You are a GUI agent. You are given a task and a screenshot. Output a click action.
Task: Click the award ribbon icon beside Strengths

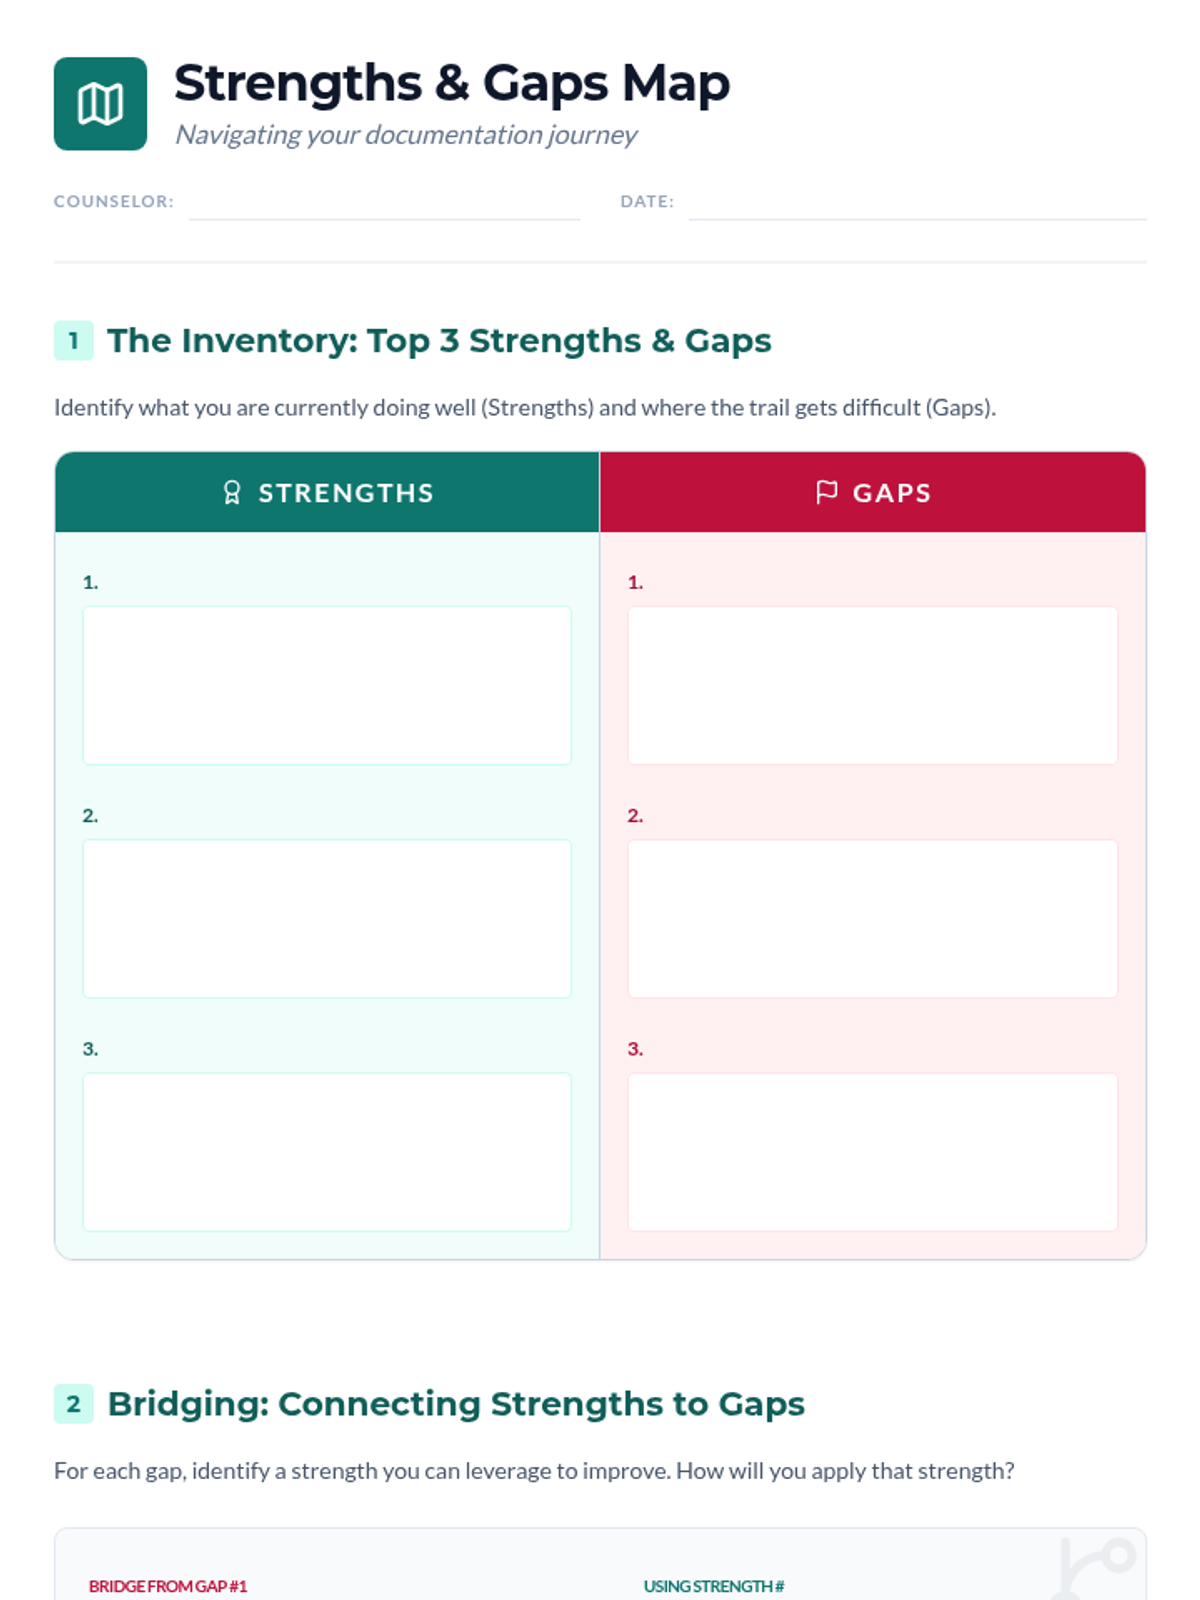pos(232,493)
